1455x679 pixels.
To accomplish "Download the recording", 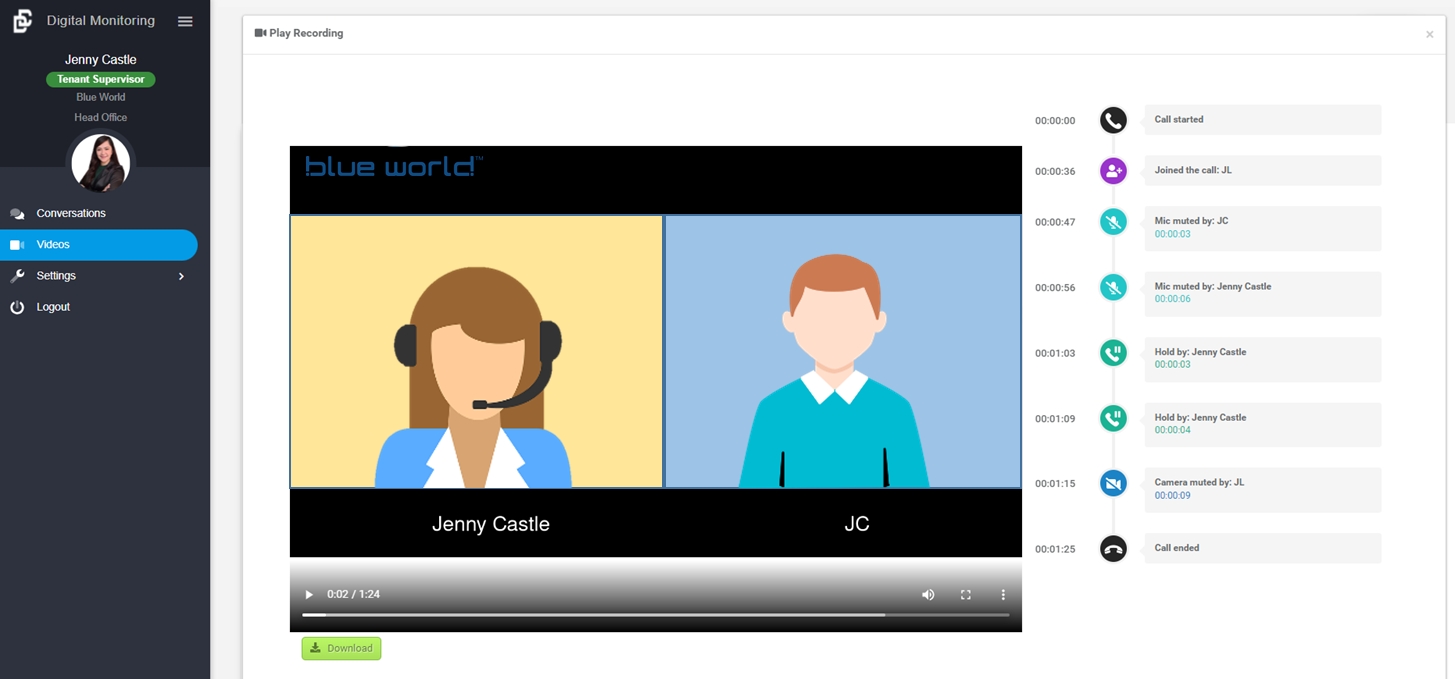I will point(341,648).
